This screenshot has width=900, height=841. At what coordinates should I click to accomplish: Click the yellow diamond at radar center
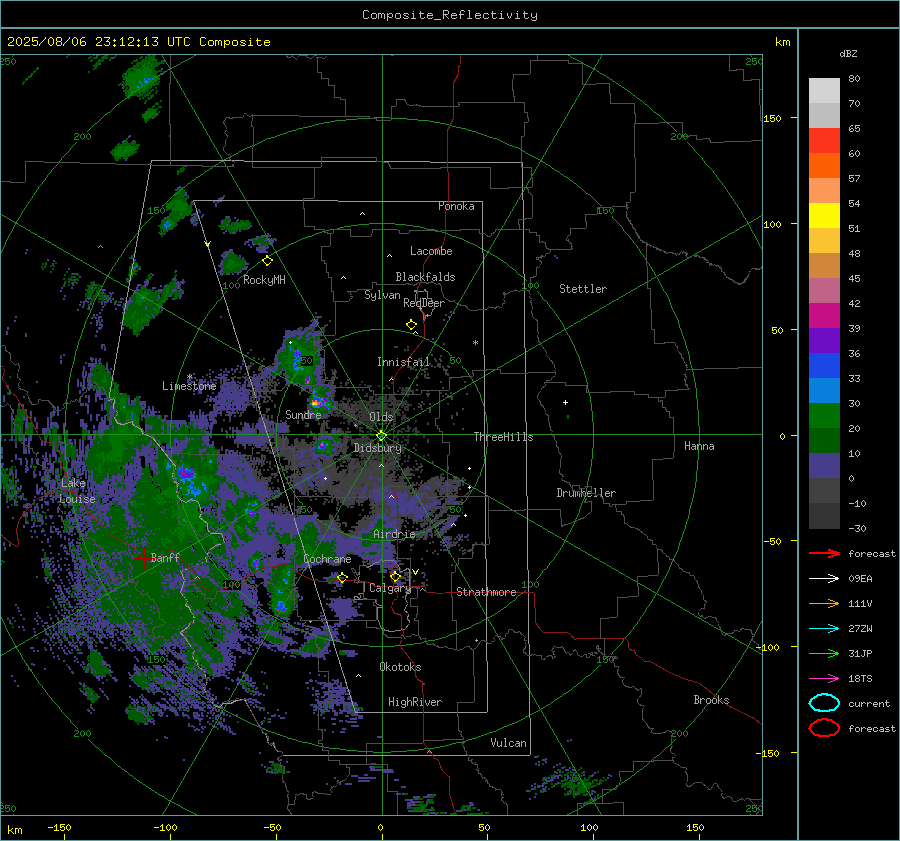(381, 436)
